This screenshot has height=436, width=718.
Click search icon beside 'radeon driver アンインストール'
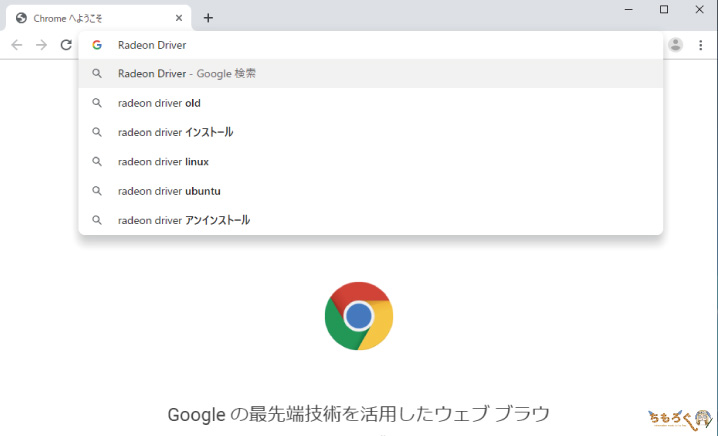[97, 220]
